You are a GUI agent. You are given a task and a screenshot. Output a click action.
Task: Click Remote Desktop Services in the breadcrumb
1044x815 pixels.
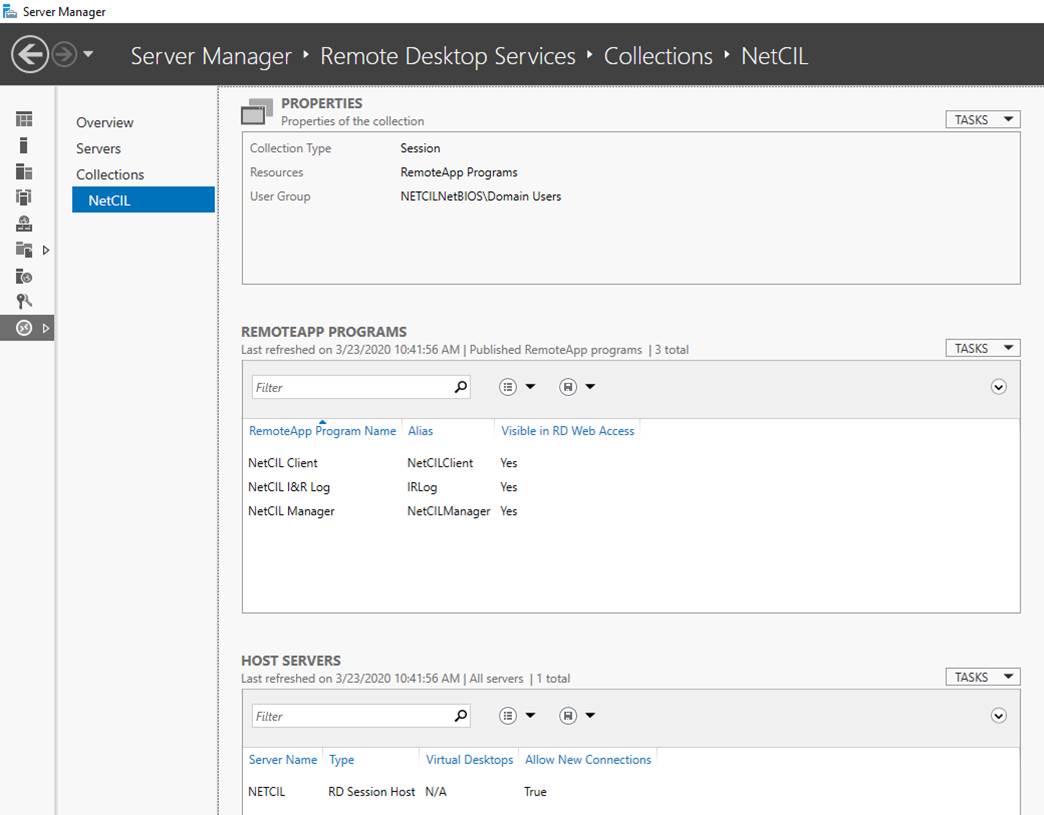pyautogui.click(x=447, y=56)
